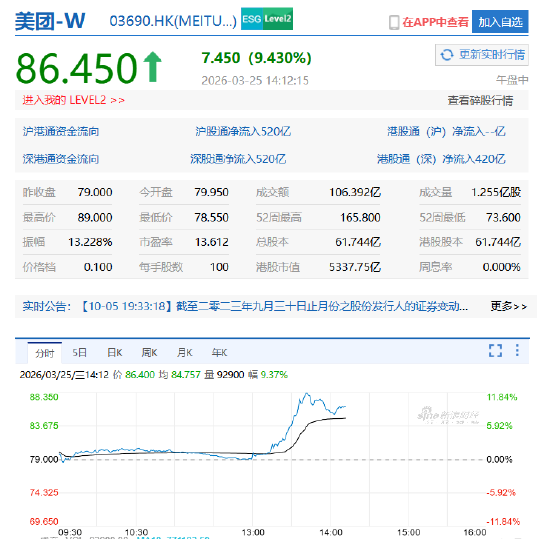The height and width of the screenshot is (539, 550).
Task: Click the Level2 badge icon
Action: point(278,19)
